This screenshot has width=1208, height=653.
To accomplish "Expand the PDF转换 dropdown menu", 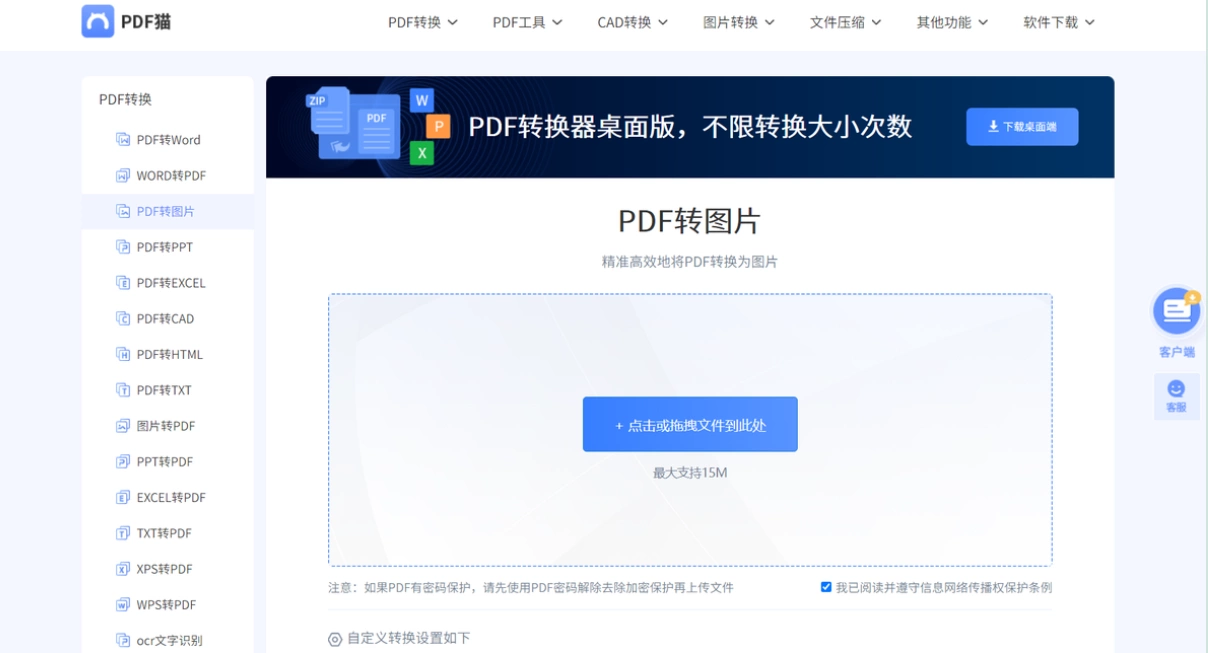I will pos(423,22).
